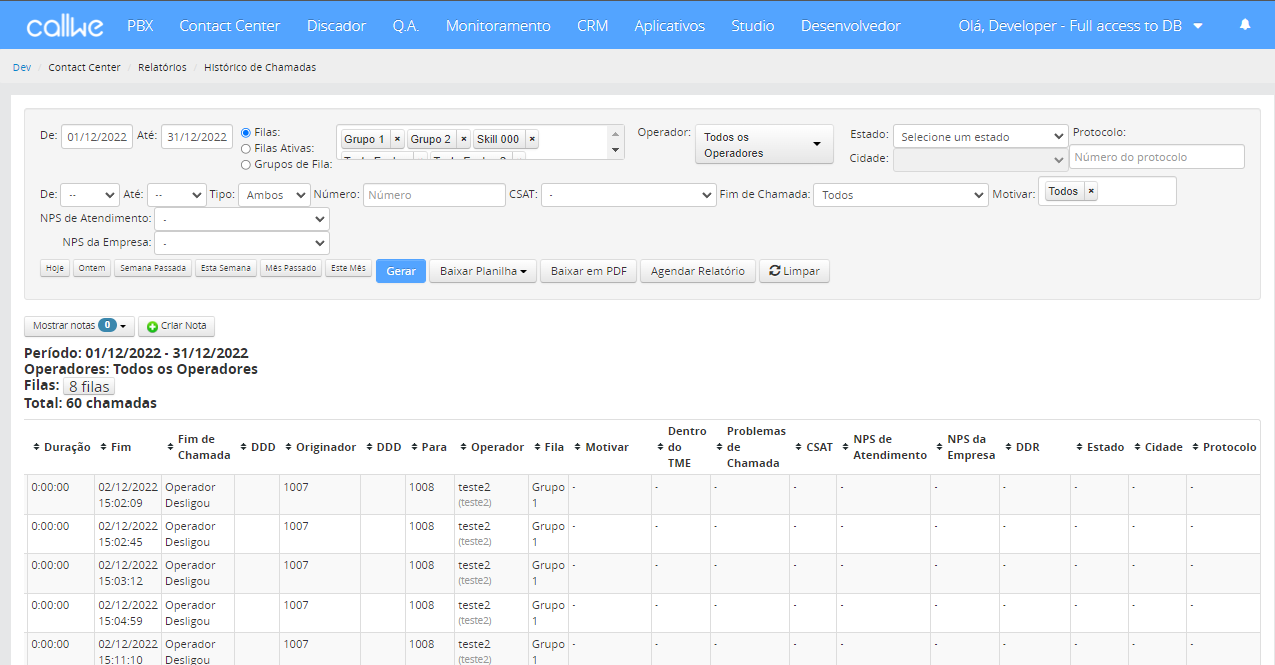Sort by Protocolo column header
1275x665 pixels.
[1224, 447]
